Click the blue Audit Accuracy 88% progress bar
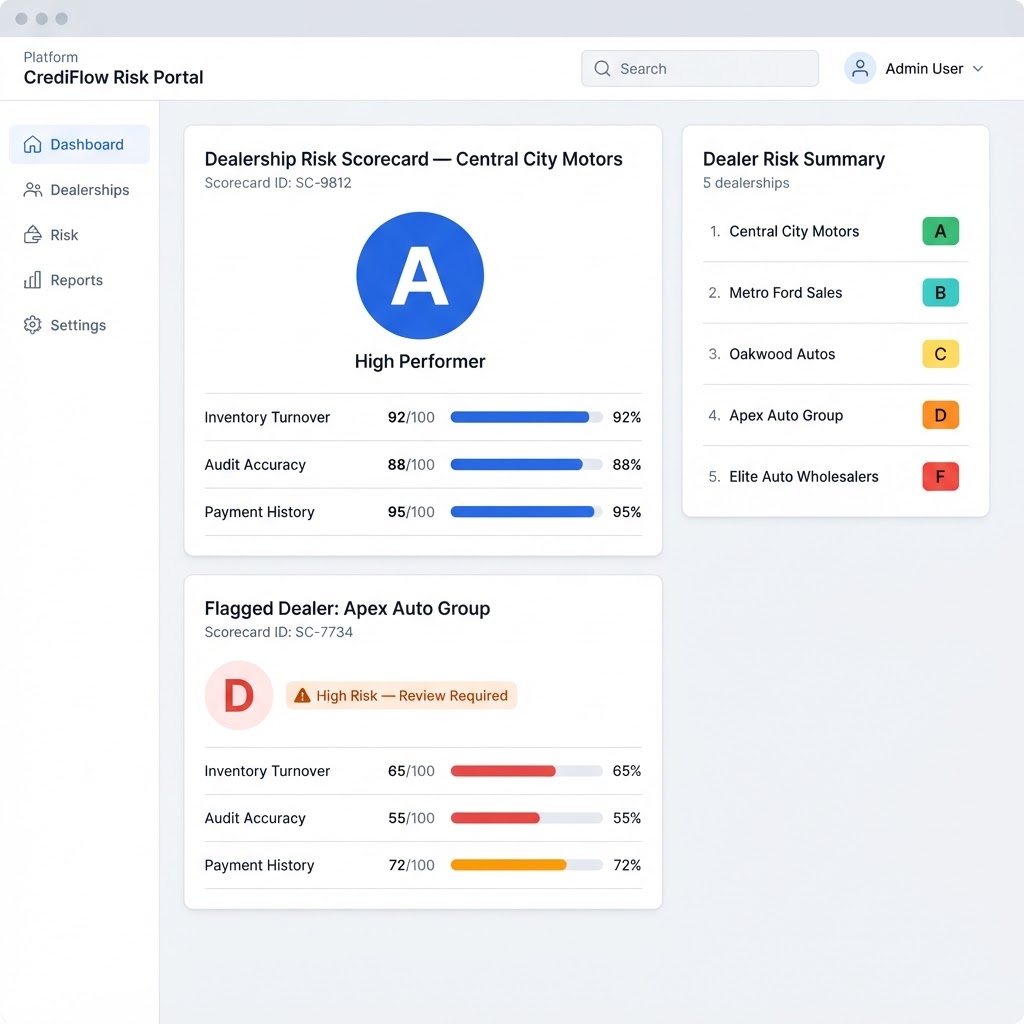The height and width of the screenshot is (1024, 1024). [526, 464]
